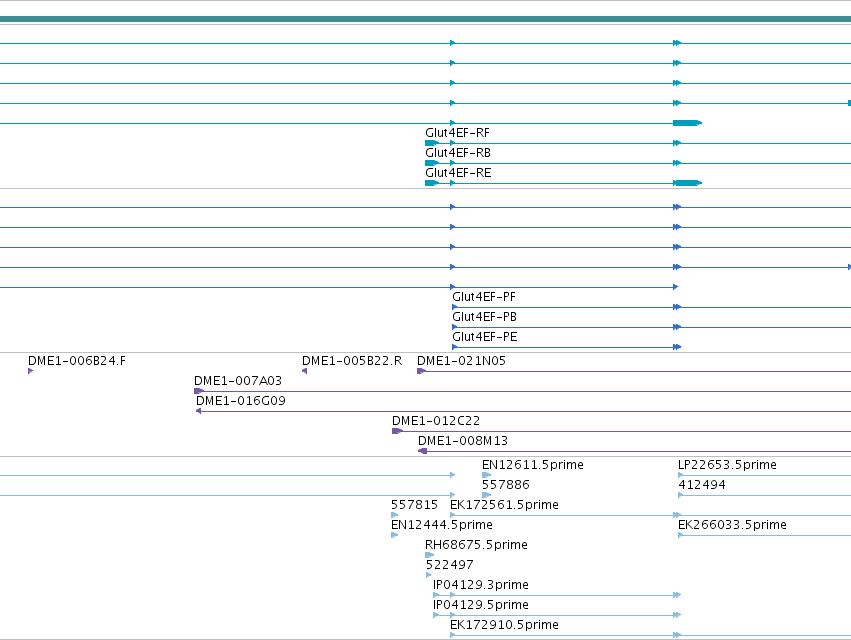Click the RH68675.5prime arrow glyph
The image size is (851, 640).
coord(429,555)
